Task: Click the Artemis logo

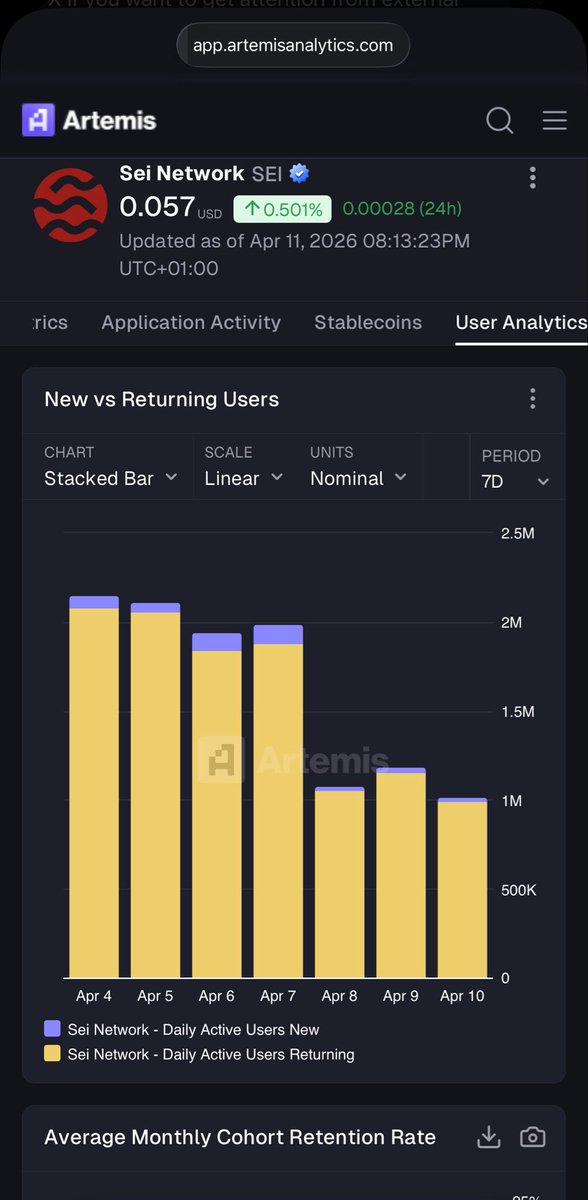Action: 89,121
